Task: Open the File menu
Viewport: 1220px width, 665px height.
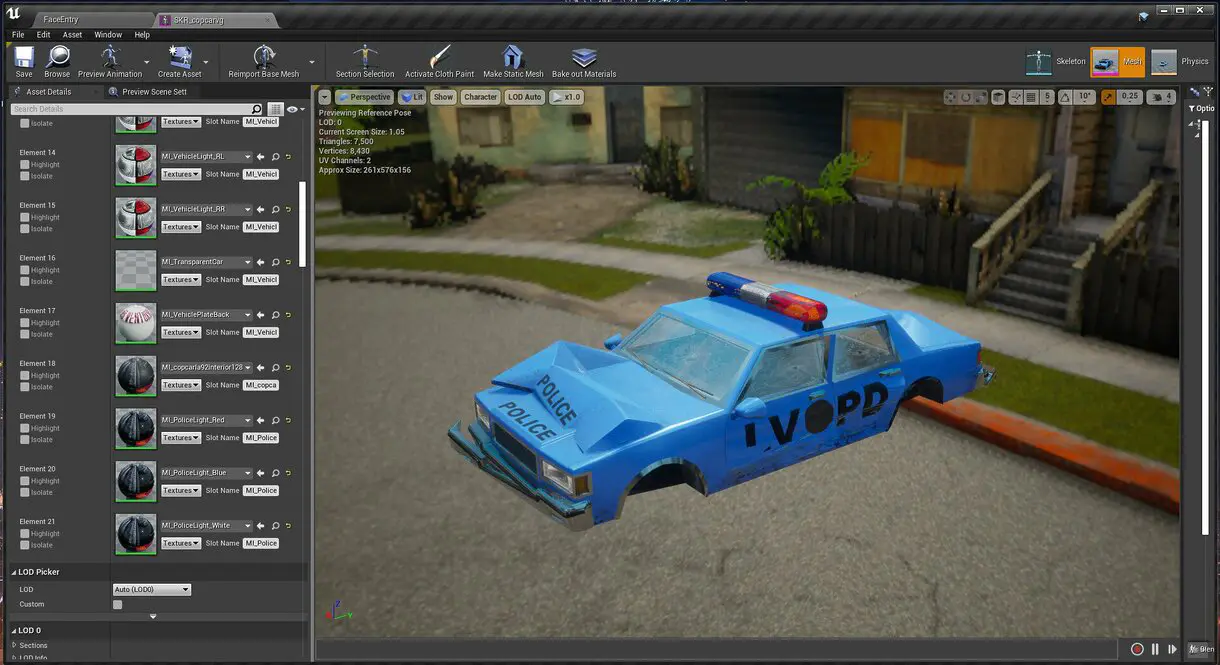Action: click(x=18, y=35)
